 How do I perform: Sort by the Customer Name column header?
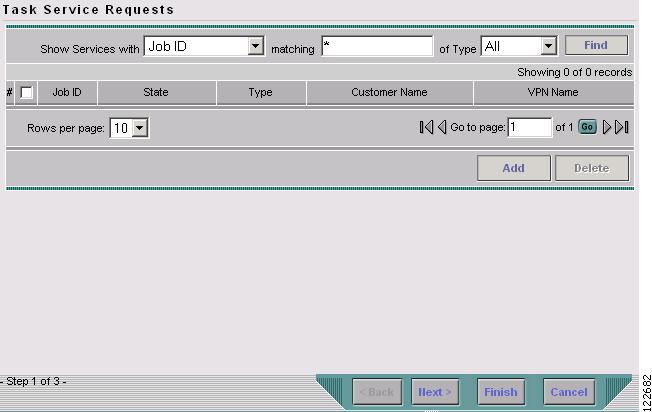tap(390, 92)
